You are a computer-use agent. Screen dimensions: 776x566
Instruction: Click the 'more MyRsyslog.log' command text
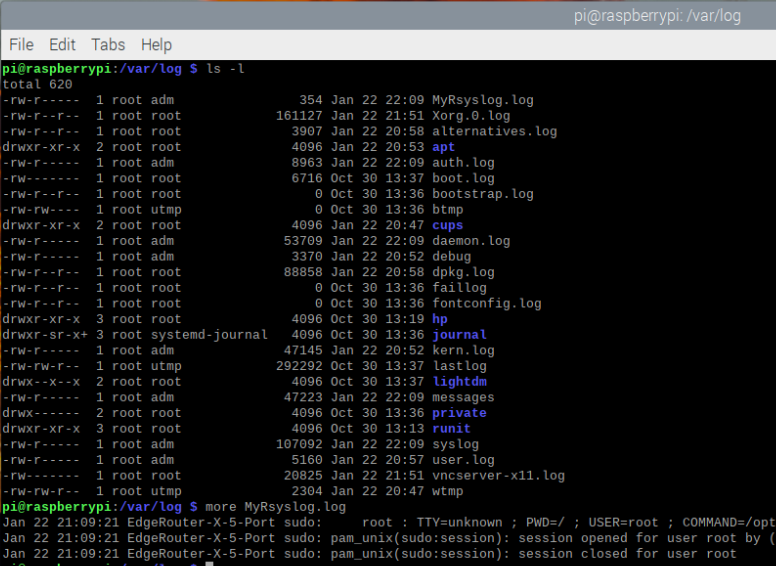click(x=275, y=507)
